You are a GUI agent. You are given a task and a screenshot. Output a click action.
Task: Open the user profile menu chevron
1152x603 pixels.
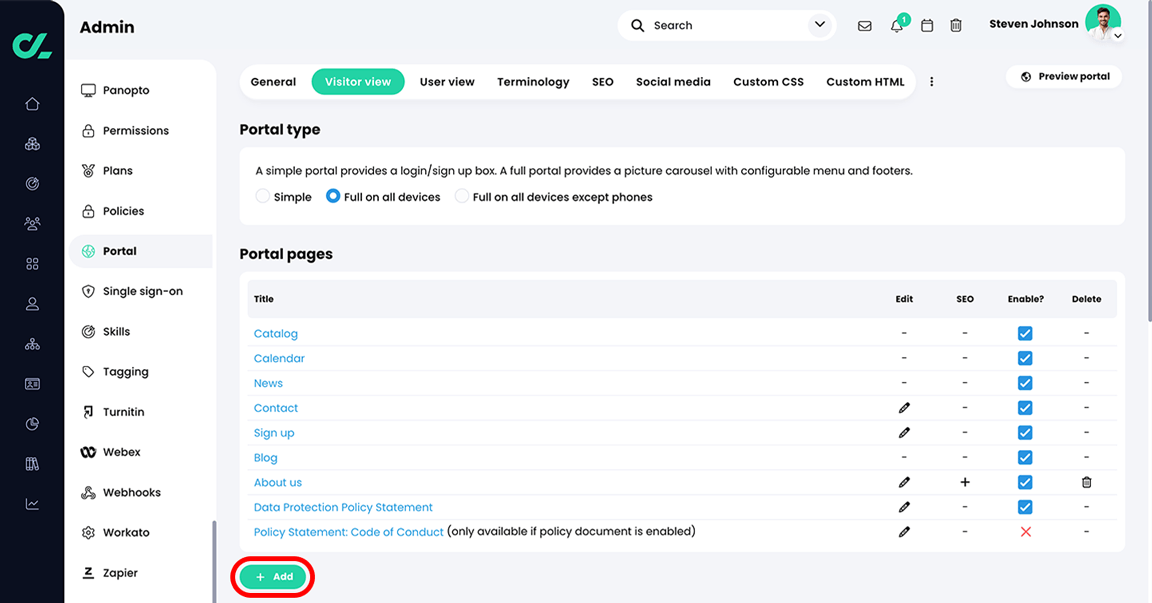click(1117, 35)
